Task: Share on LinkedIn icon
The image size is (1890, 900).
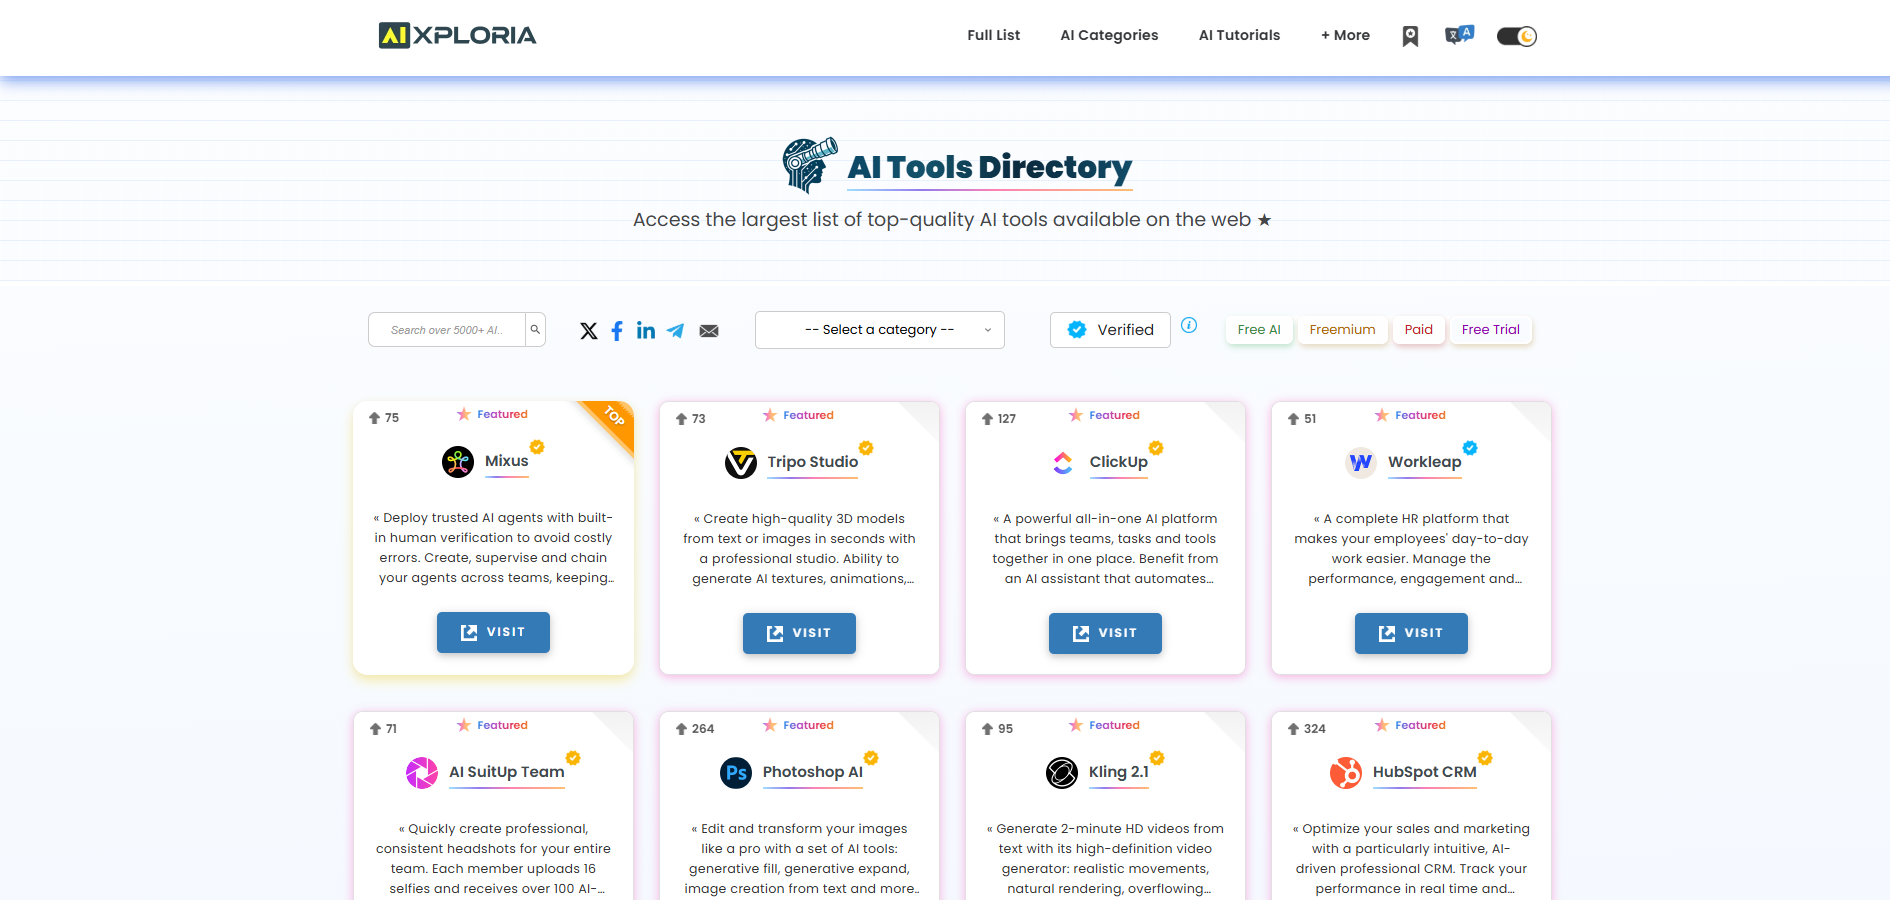Action: point(646,331)
